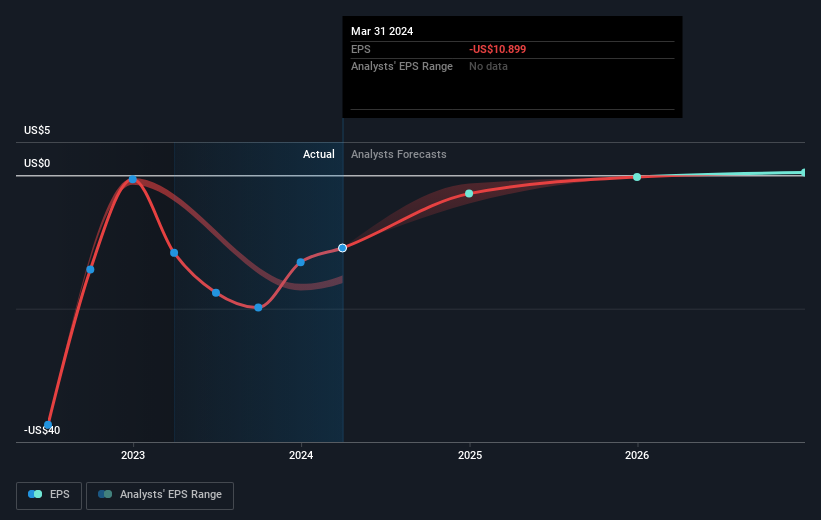821x520 pixels.
Task: Toggle the EPS legend series
Action: point(49,495)
